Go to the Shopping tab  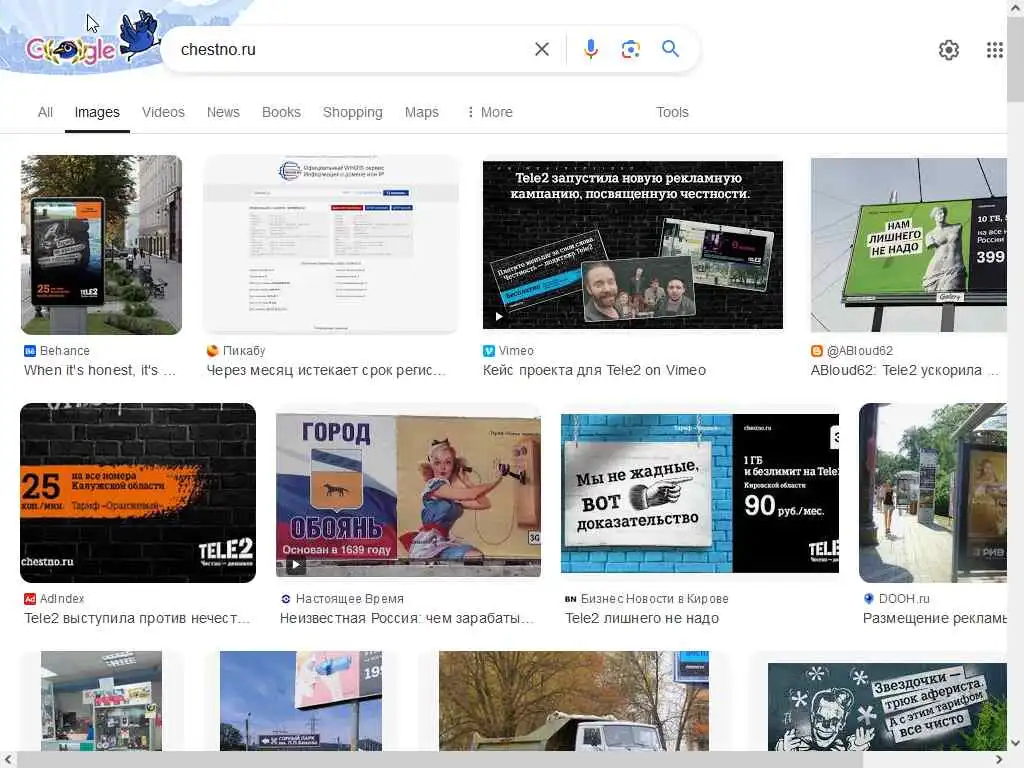(353, 112)
